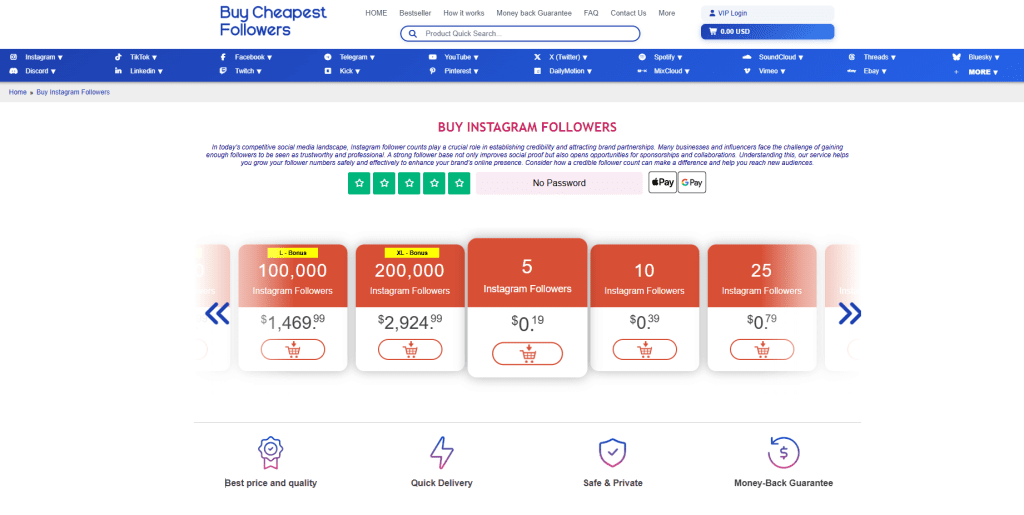Click the Instagram logo icon in navbar
This screenshot has width=1024, height=515.
click(13, 57)
